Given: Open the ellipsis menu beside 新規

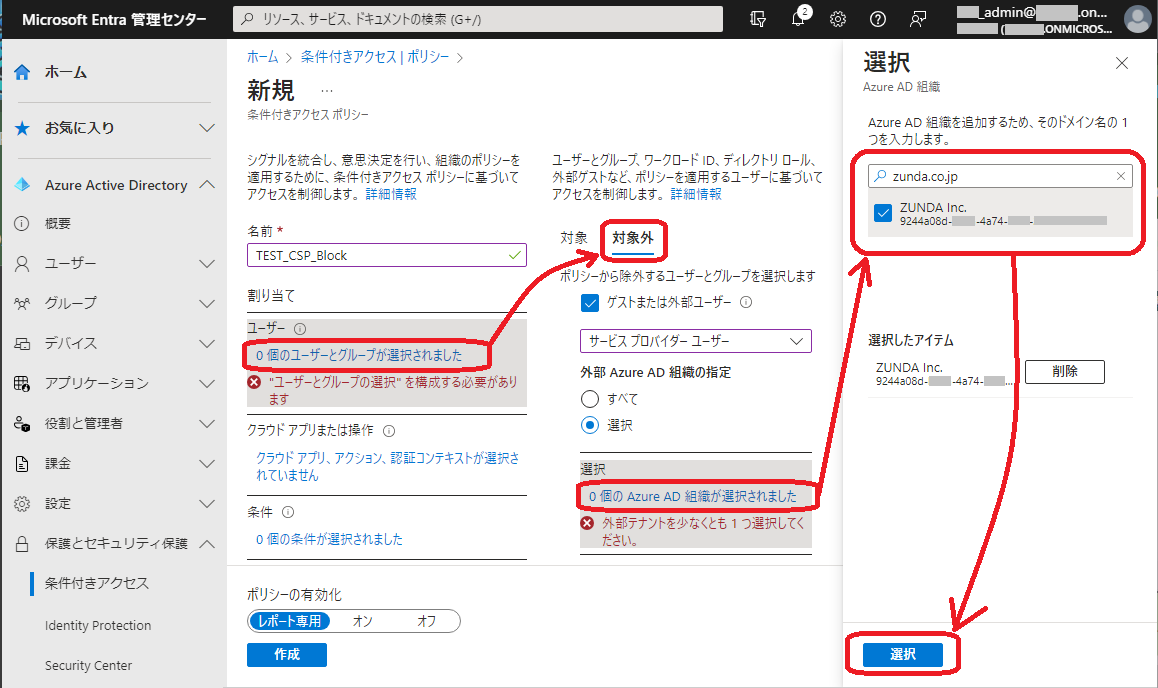Looking at the screenshot, I should coord(327,91).
